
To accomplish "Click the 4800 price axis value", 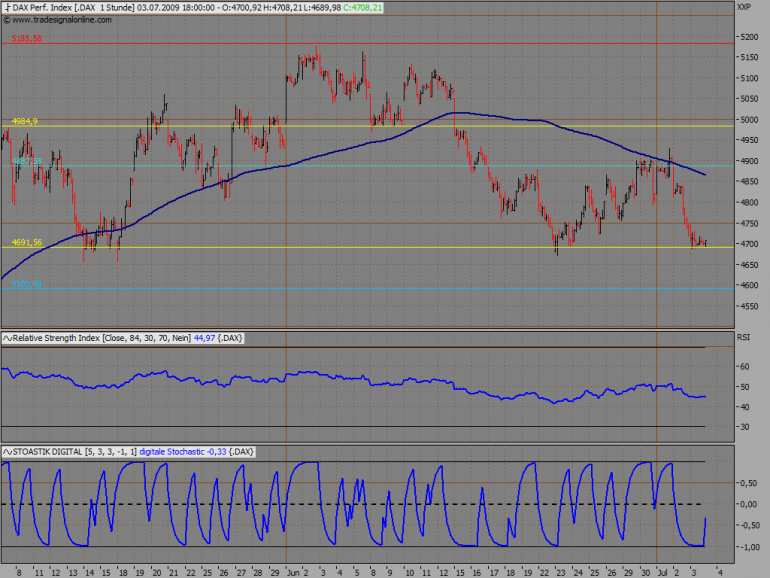I will (x=748, y=202).
